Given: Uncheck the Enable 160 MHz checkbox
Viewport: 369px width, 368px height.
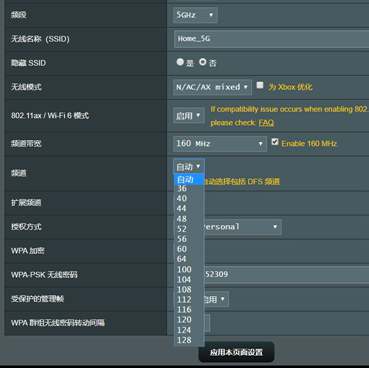Looking at the screenshot, I should point(275,142).
